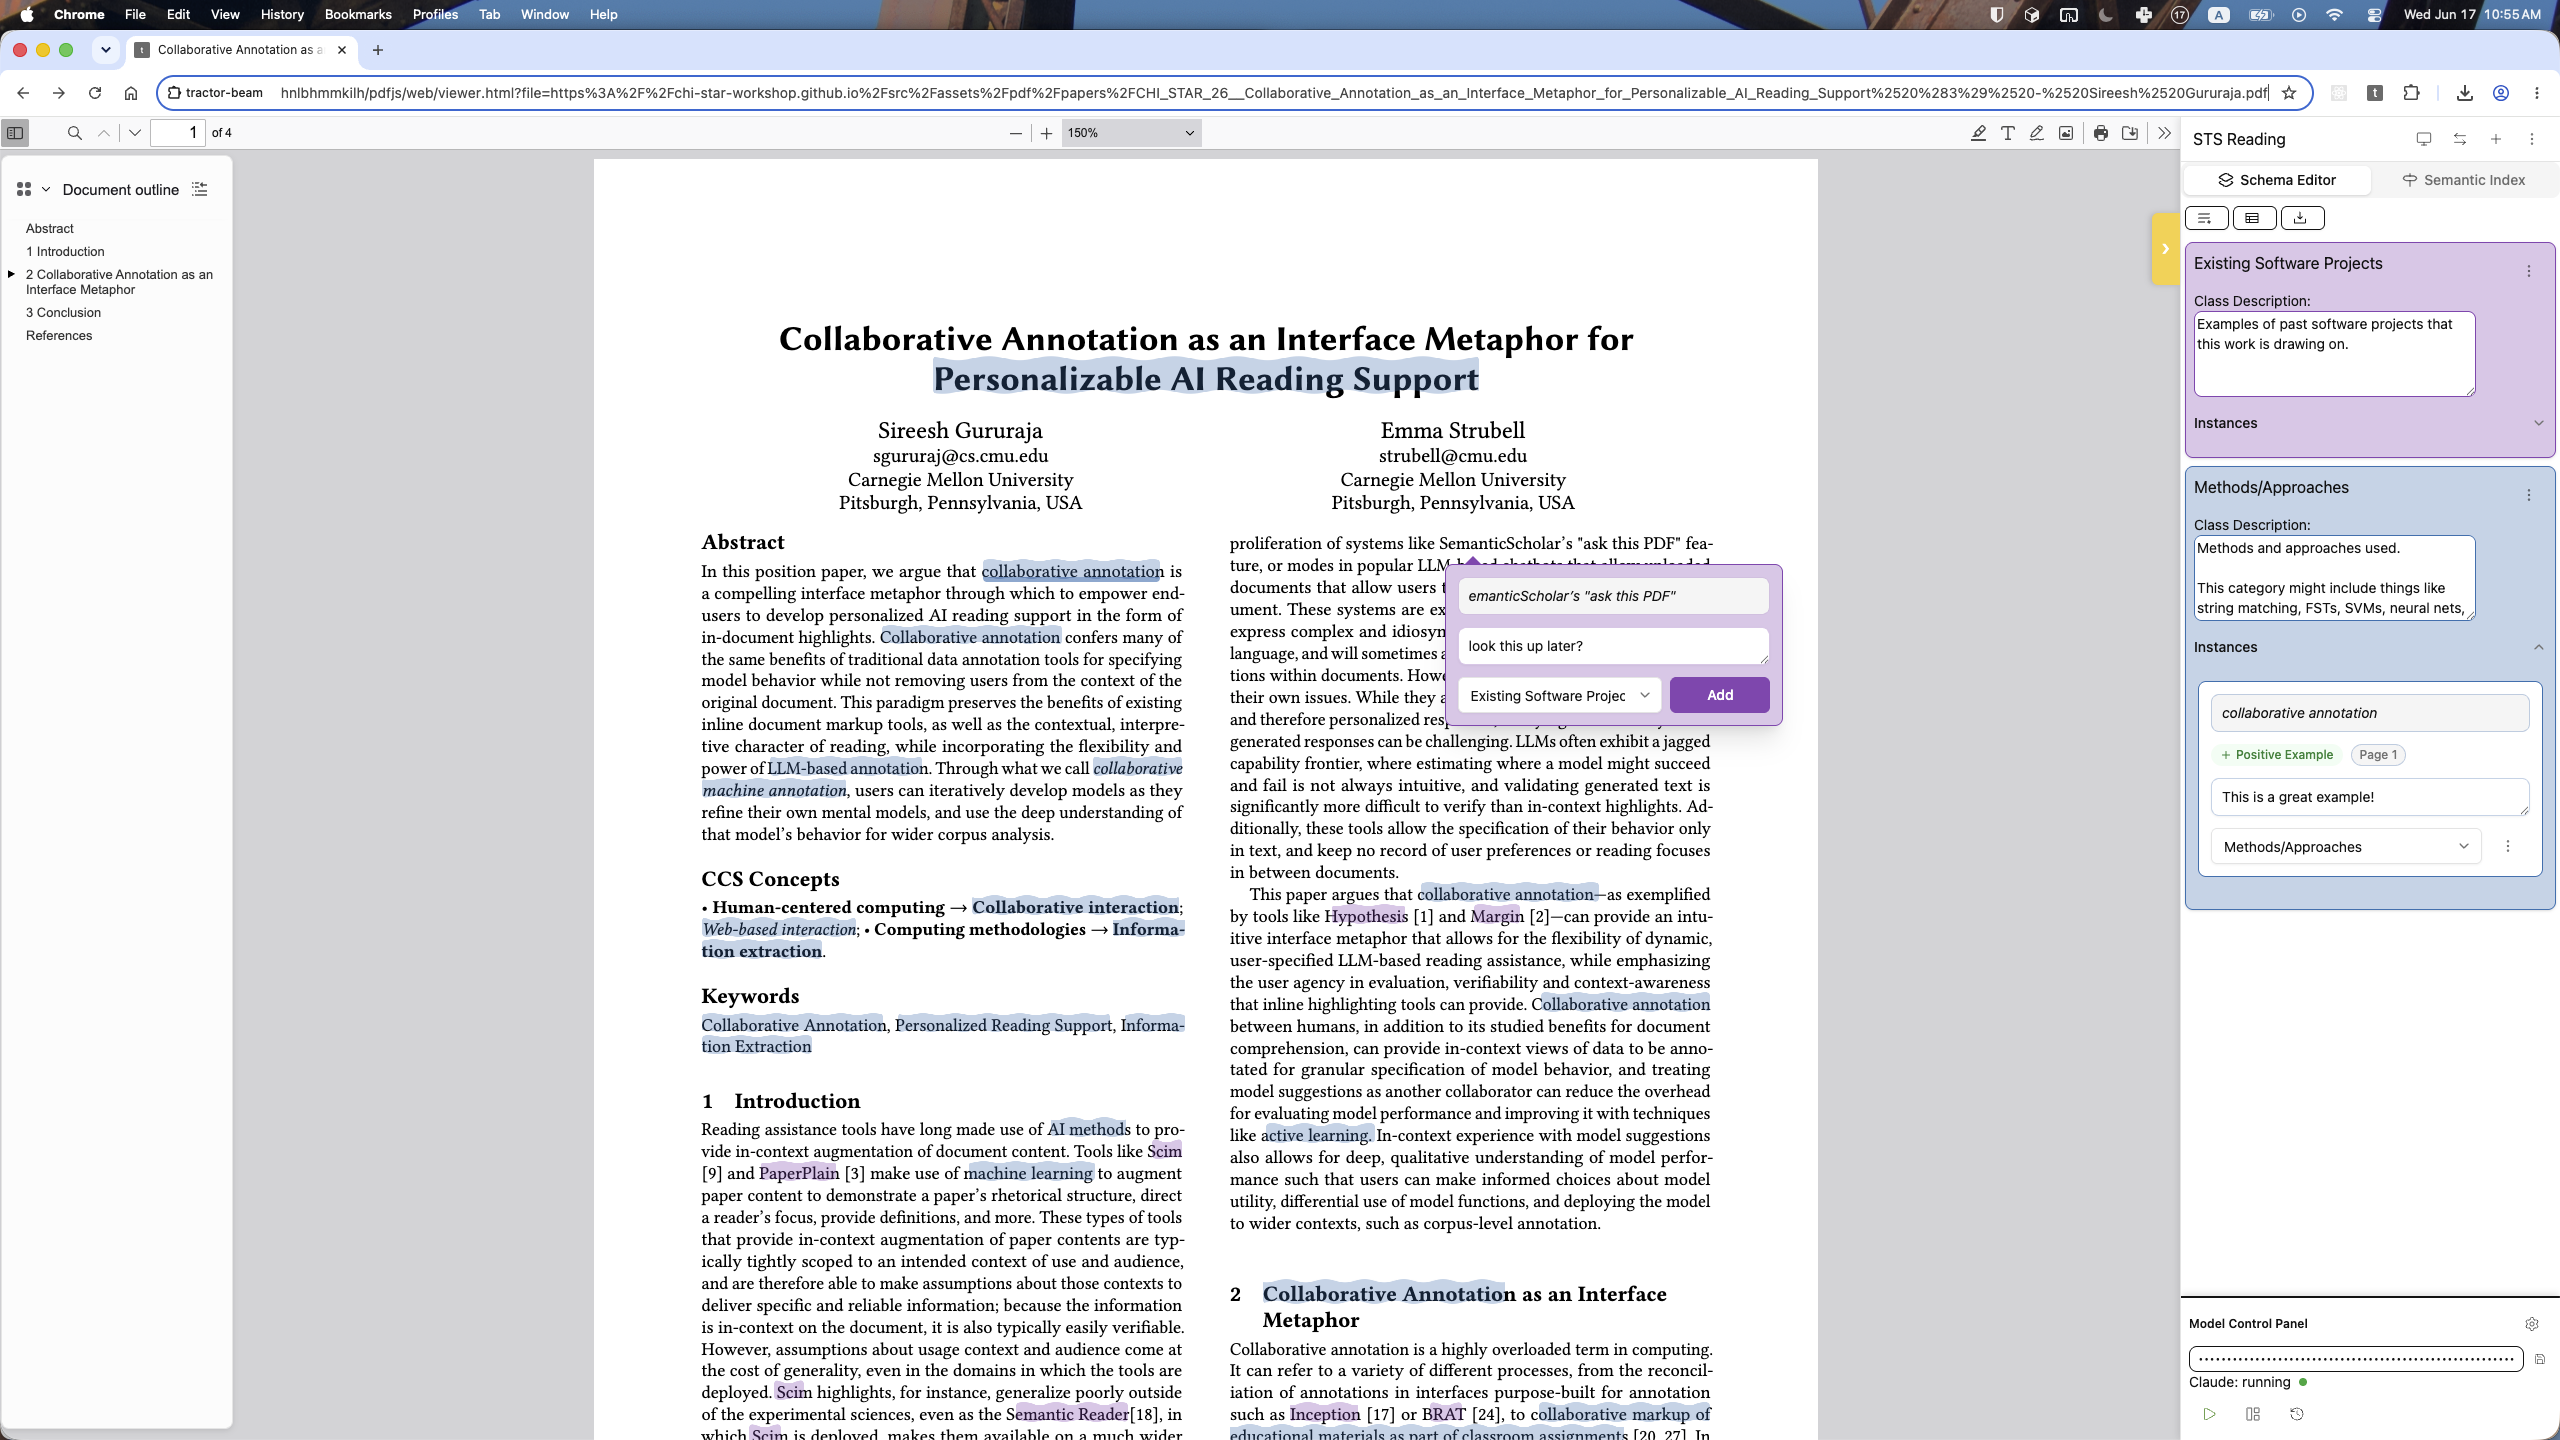Open options for collaborative annotation instance
Viewport: 2560px width, 1440px height.
pos(2507,847)
